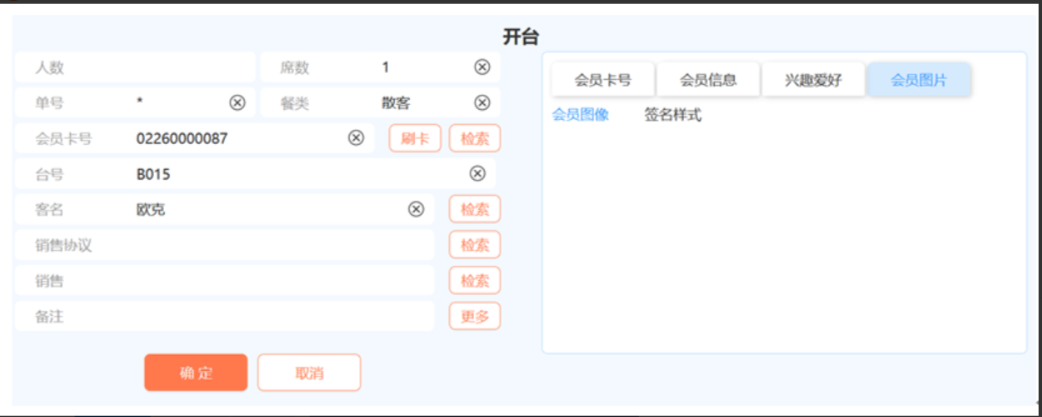Show the 会员图像 sub-tab
The height and width of the screenshot is (417, 1042).
(x=580, y=115)
